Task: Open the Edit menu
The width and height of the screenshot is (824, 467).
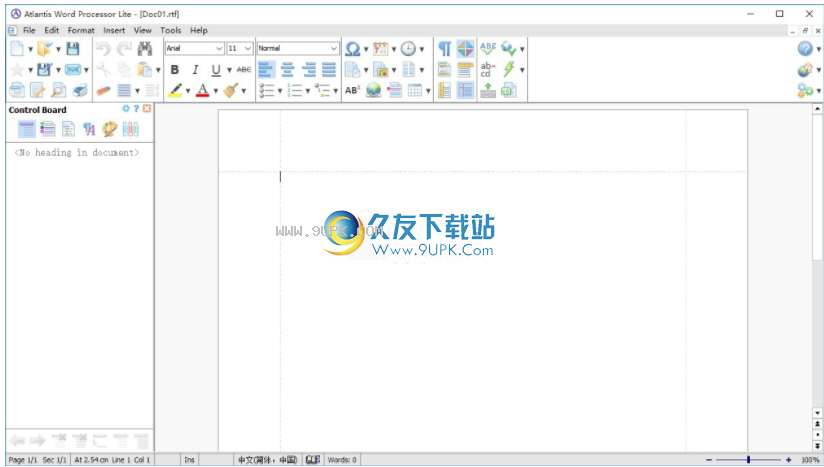Action: (52, 30)
